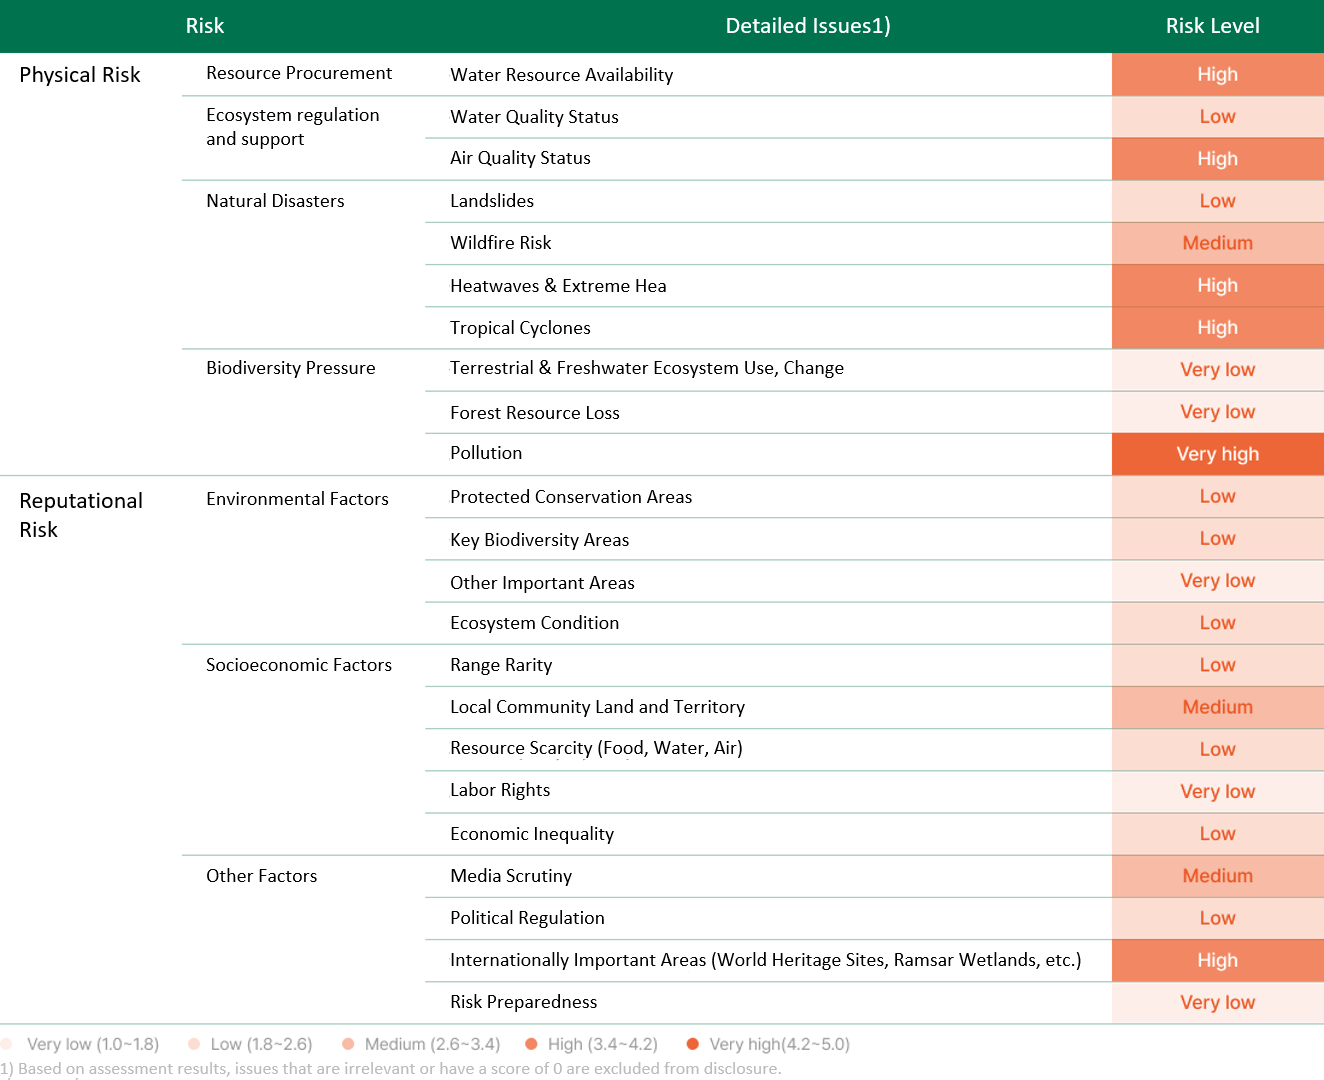Click Very low level for Risk Preparedness

coord(1218,1003)
